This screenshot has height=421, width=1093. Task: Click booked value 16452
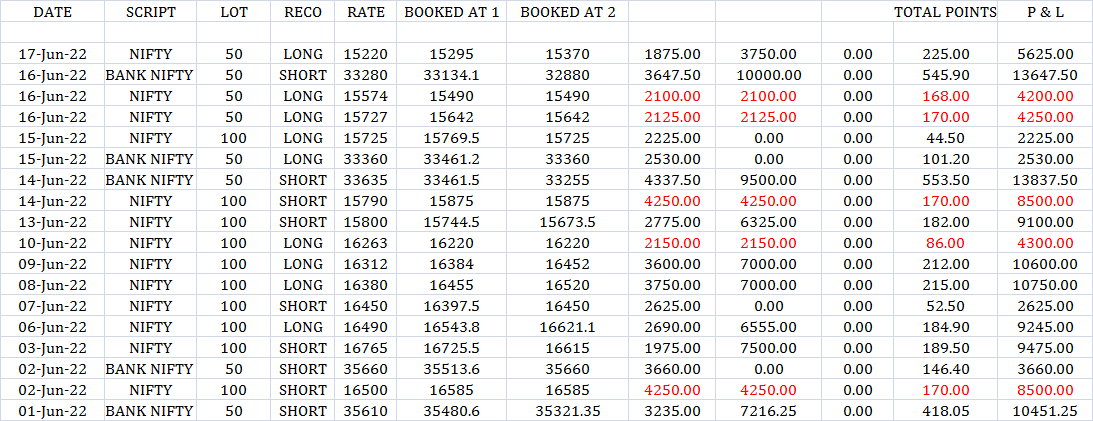point(567,264)
